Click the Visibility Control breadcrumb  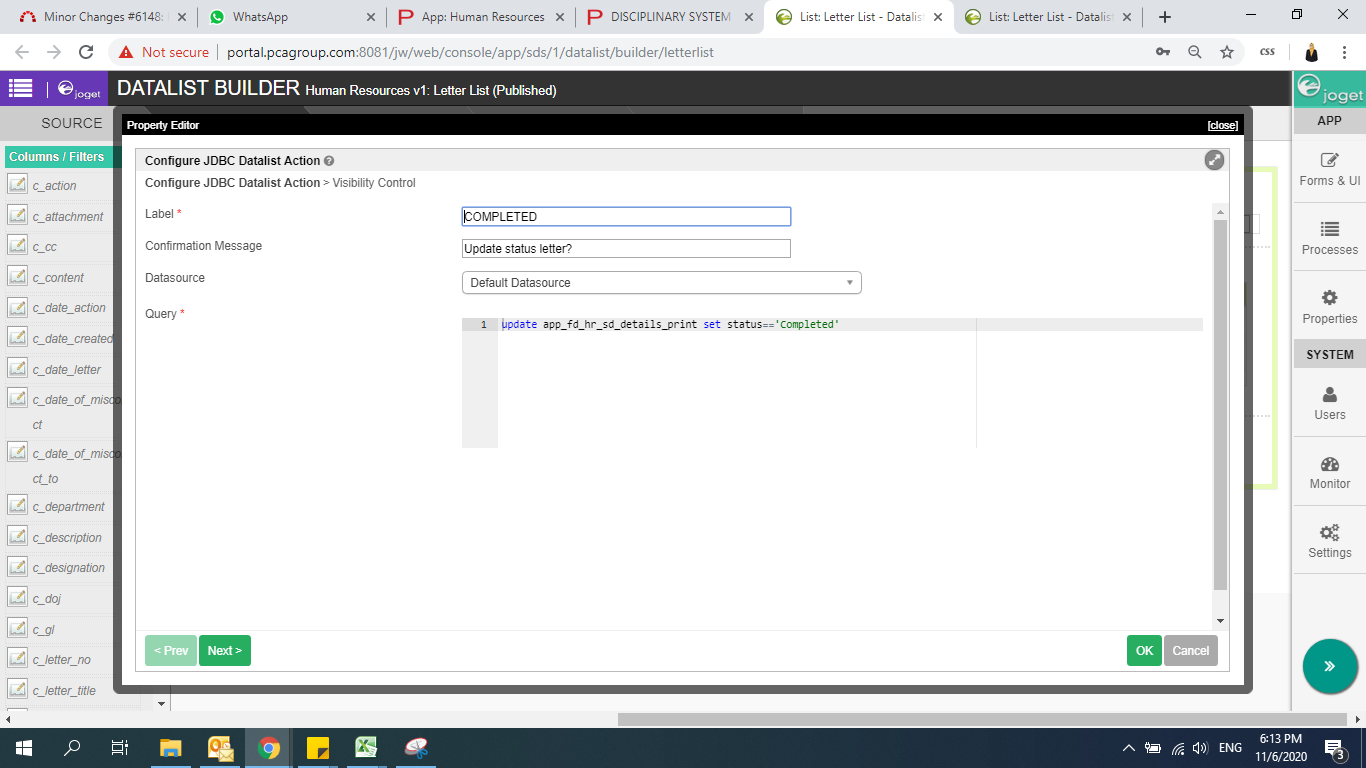click(x=374, y=183)
